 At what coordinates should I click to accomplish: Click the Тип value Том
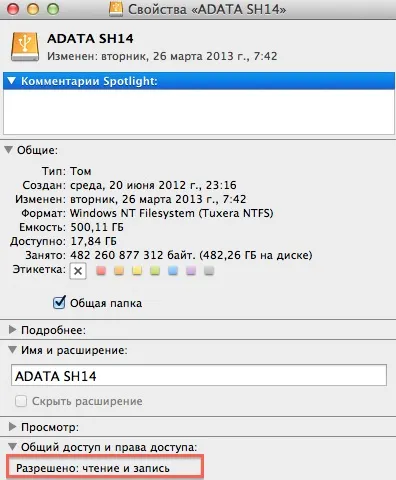coord(81,171)
